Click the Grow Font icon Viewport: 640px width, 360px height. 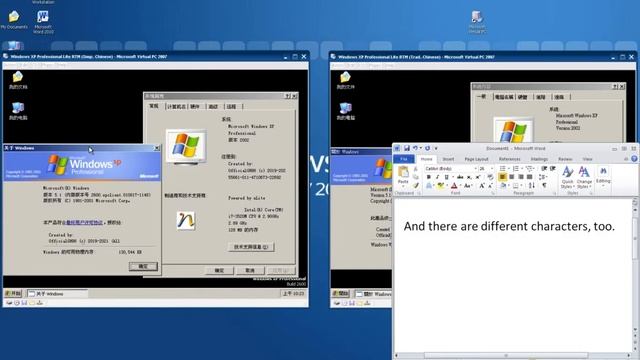482,186
